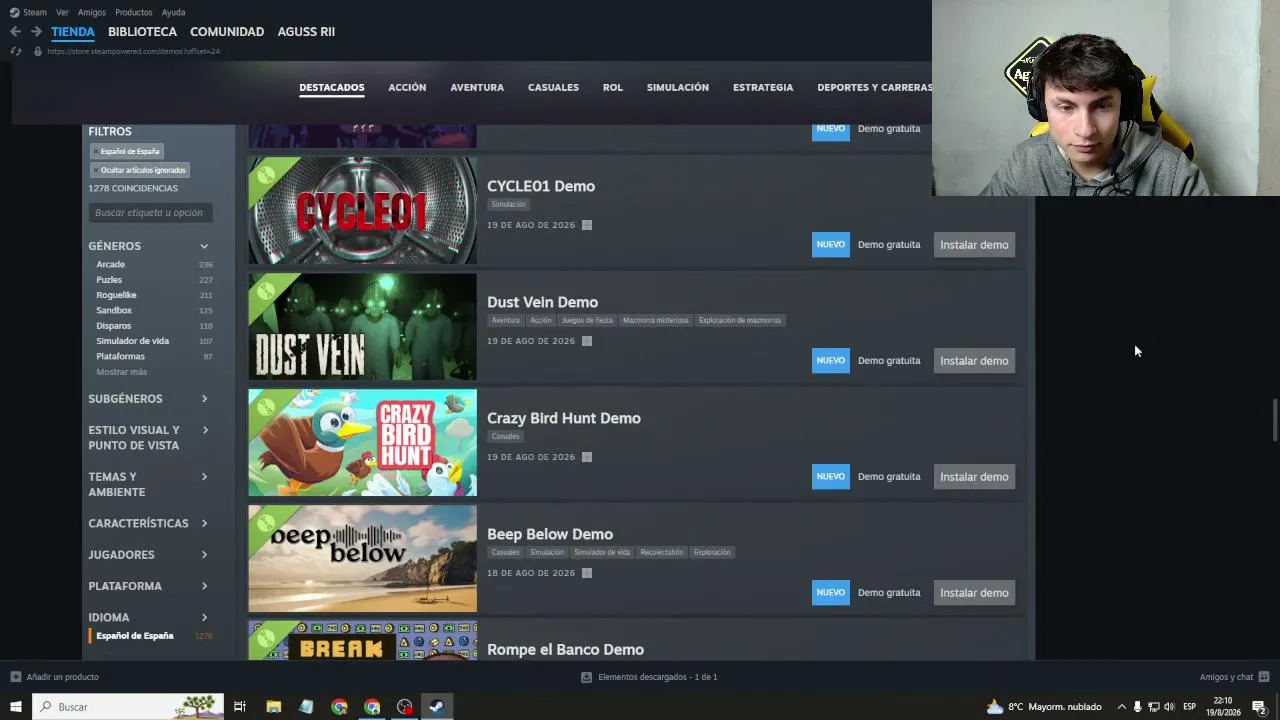This screenshot has width=1280, height=720.
Task: Open the Windows notification center
Action: click(x=1259, y=707)
